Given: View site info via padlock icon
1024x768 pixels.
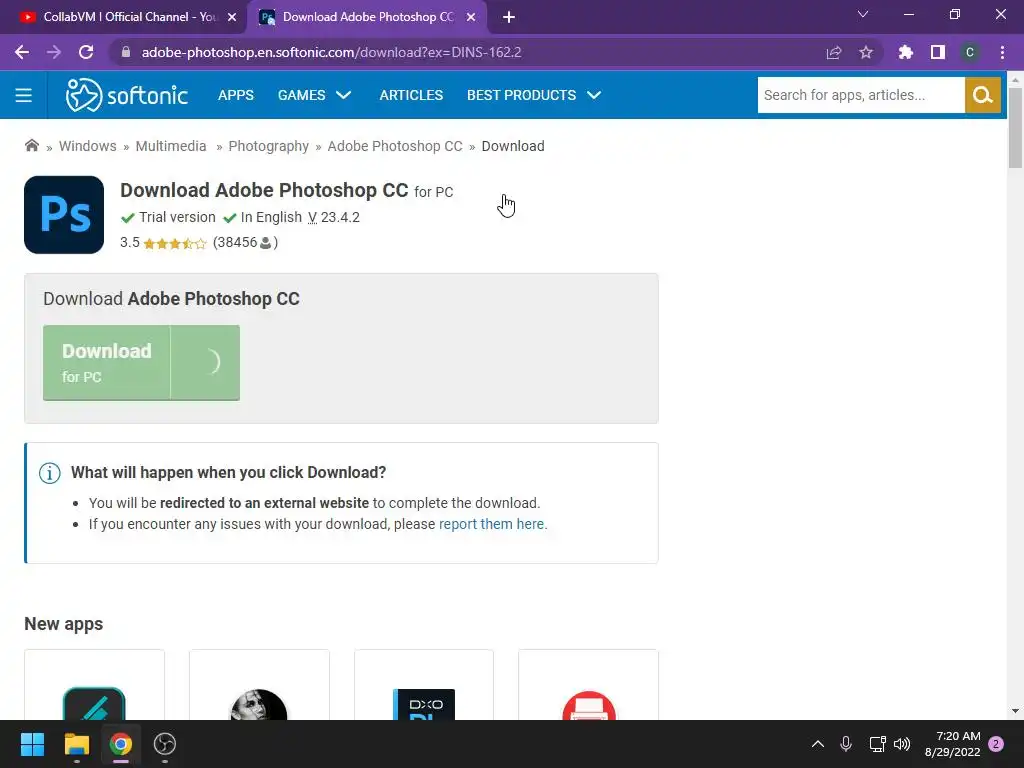Looking at the screenshot, I should 126,52.
